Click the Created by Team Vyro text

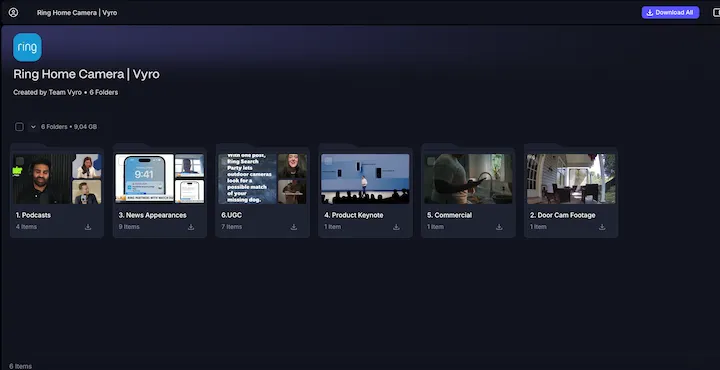(47, 92)
